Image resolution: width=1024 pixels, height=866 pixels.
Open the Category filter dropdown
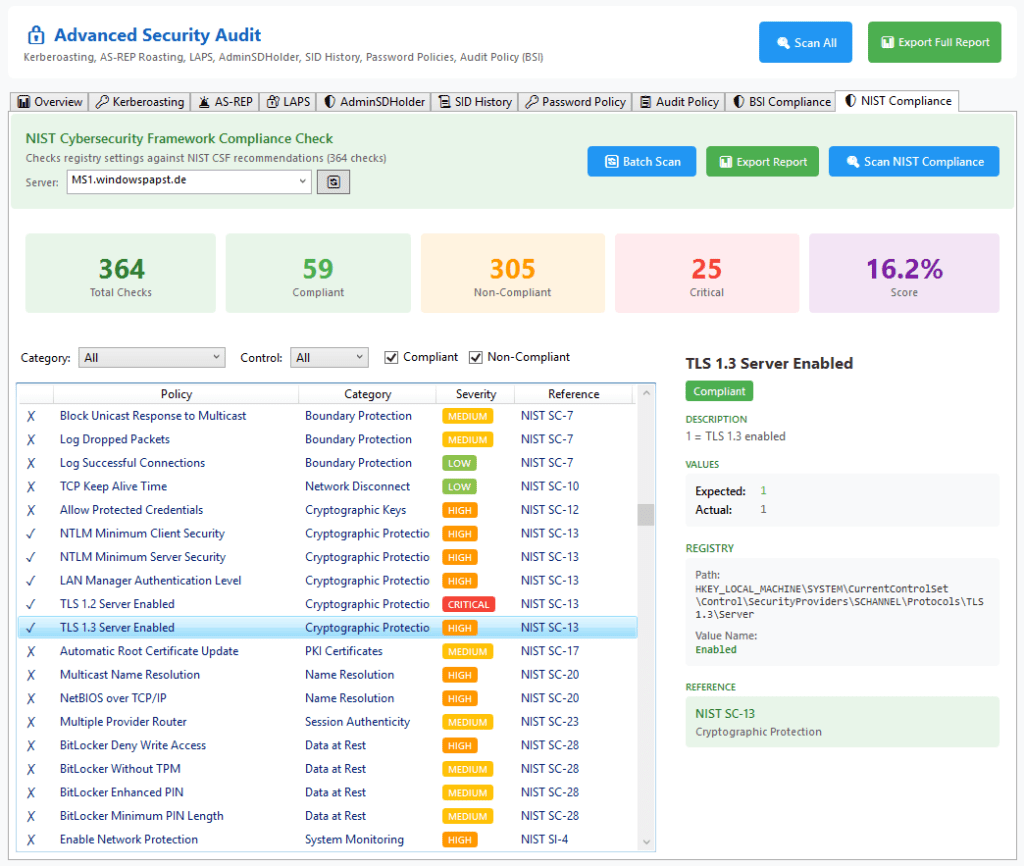[x=151, y=357]
